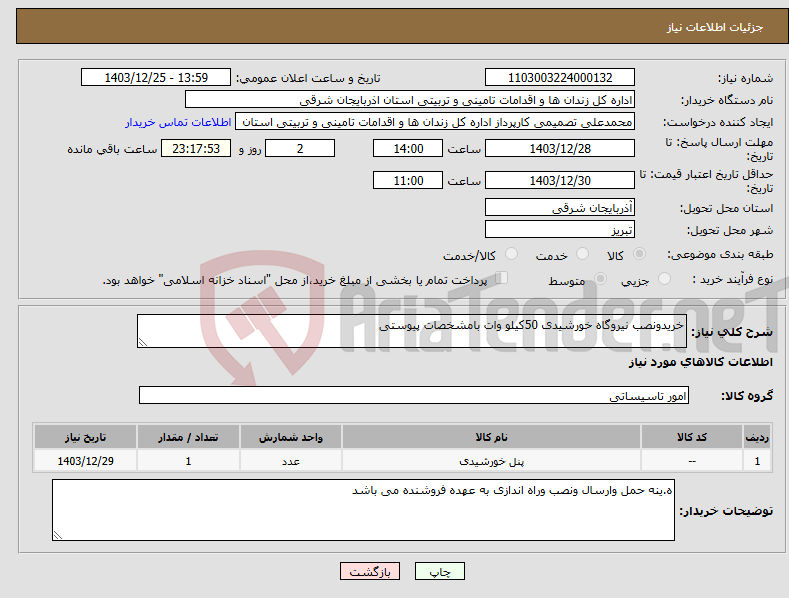789x598 pixels.
Task: Click the response deadline date 1403/12/28
Action: pyautogui.click(x=560, y=148)
